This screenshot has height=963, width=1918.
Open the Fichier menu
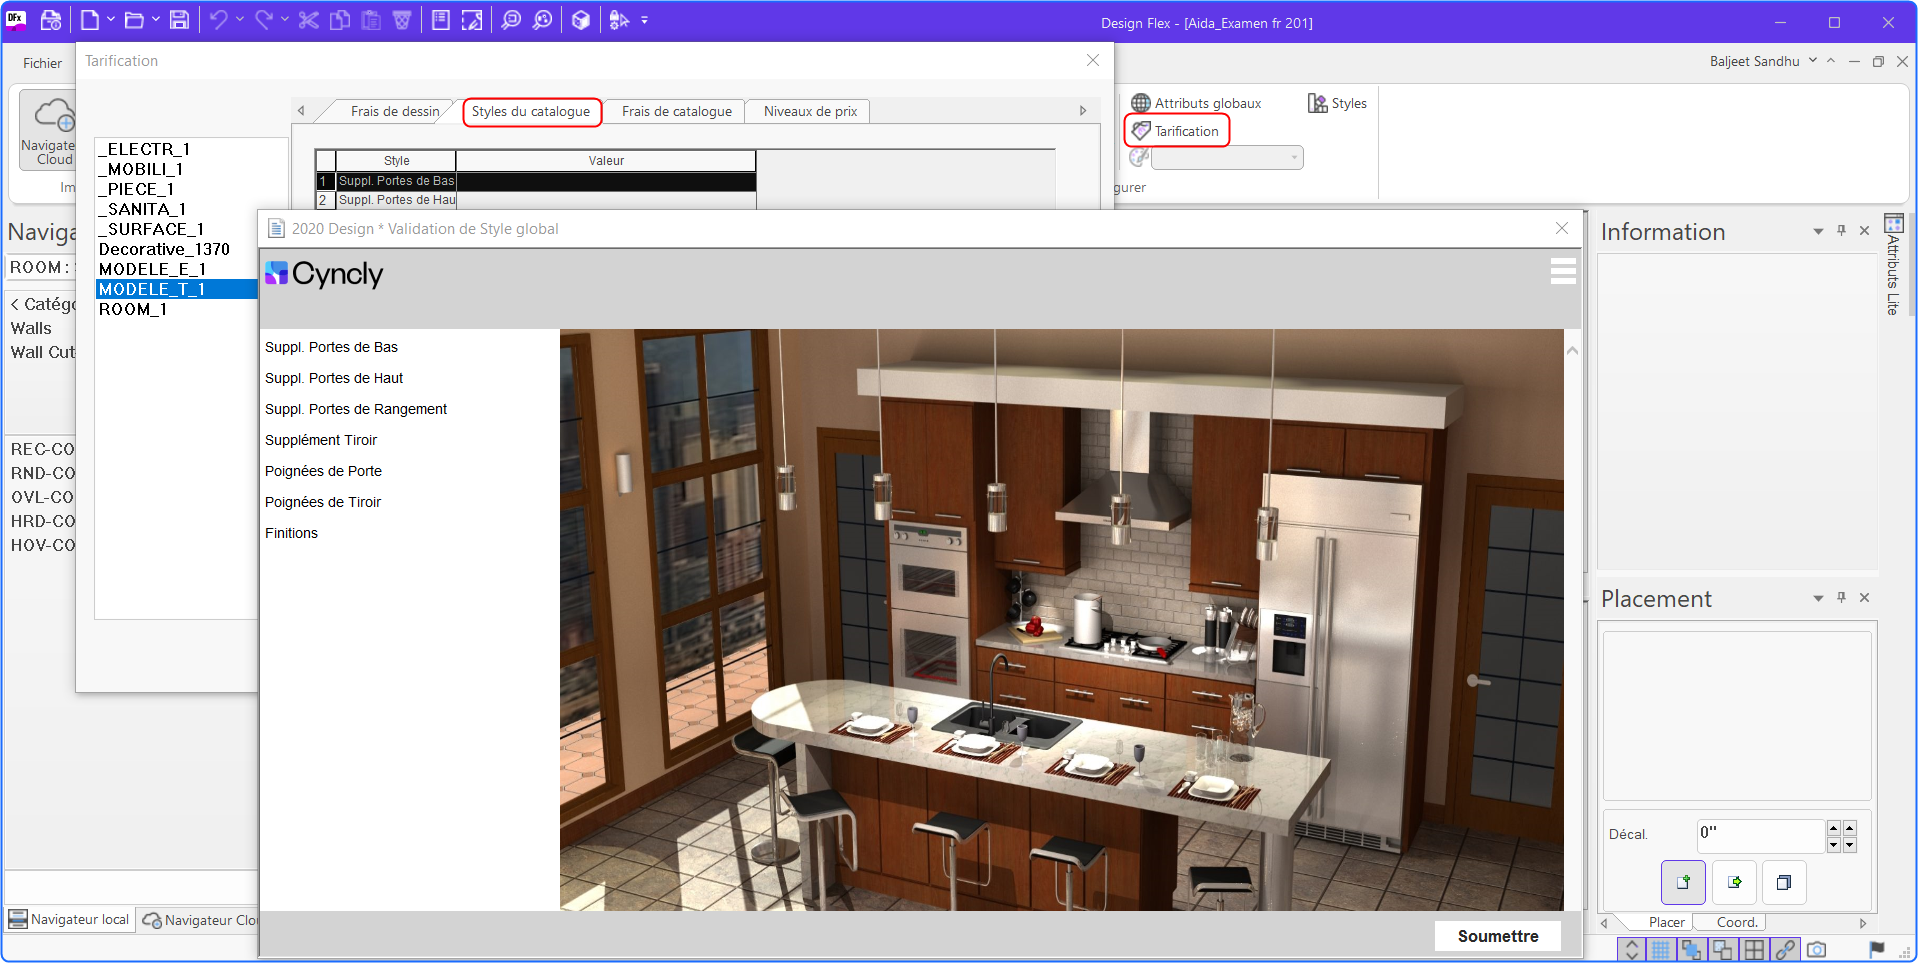pos(42,63)
